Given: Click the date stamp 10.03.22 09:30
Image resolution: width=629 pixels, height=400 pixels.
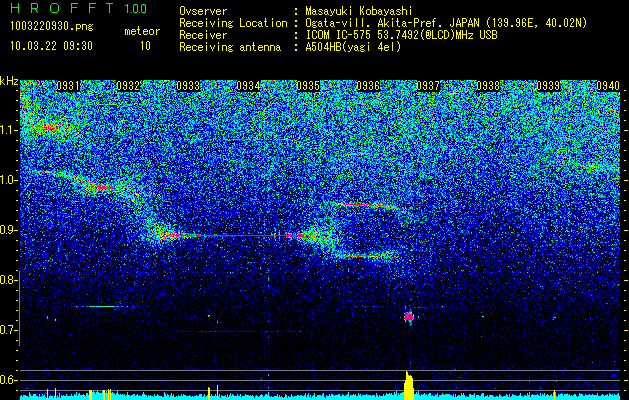Looking at the screenshot, I should coord(51,46).
